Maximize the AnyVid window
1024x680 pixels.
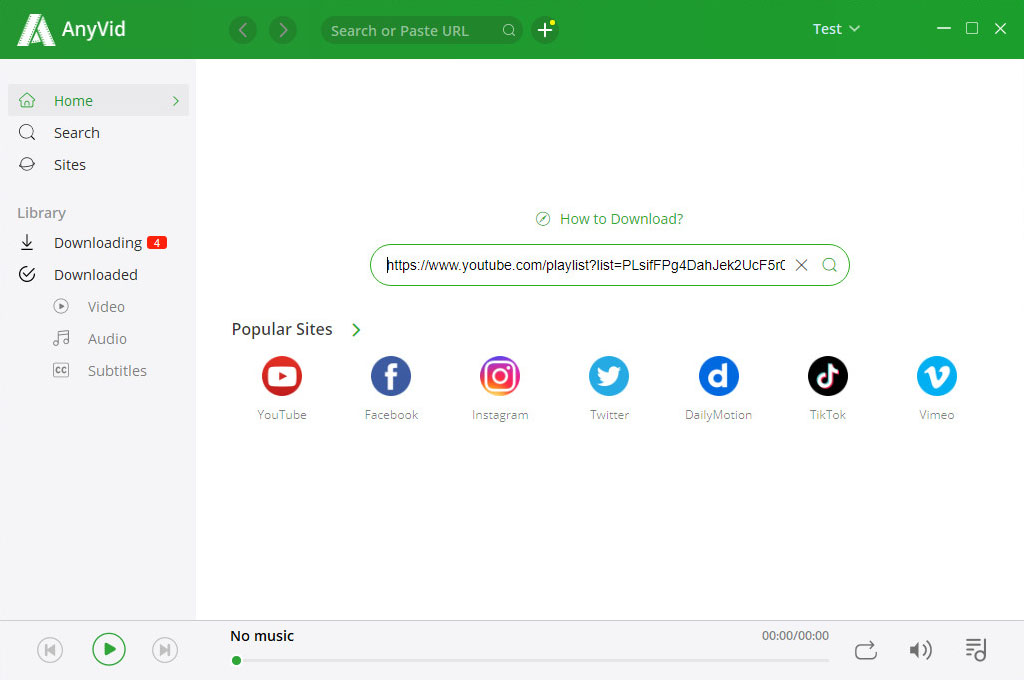(972, 28)
